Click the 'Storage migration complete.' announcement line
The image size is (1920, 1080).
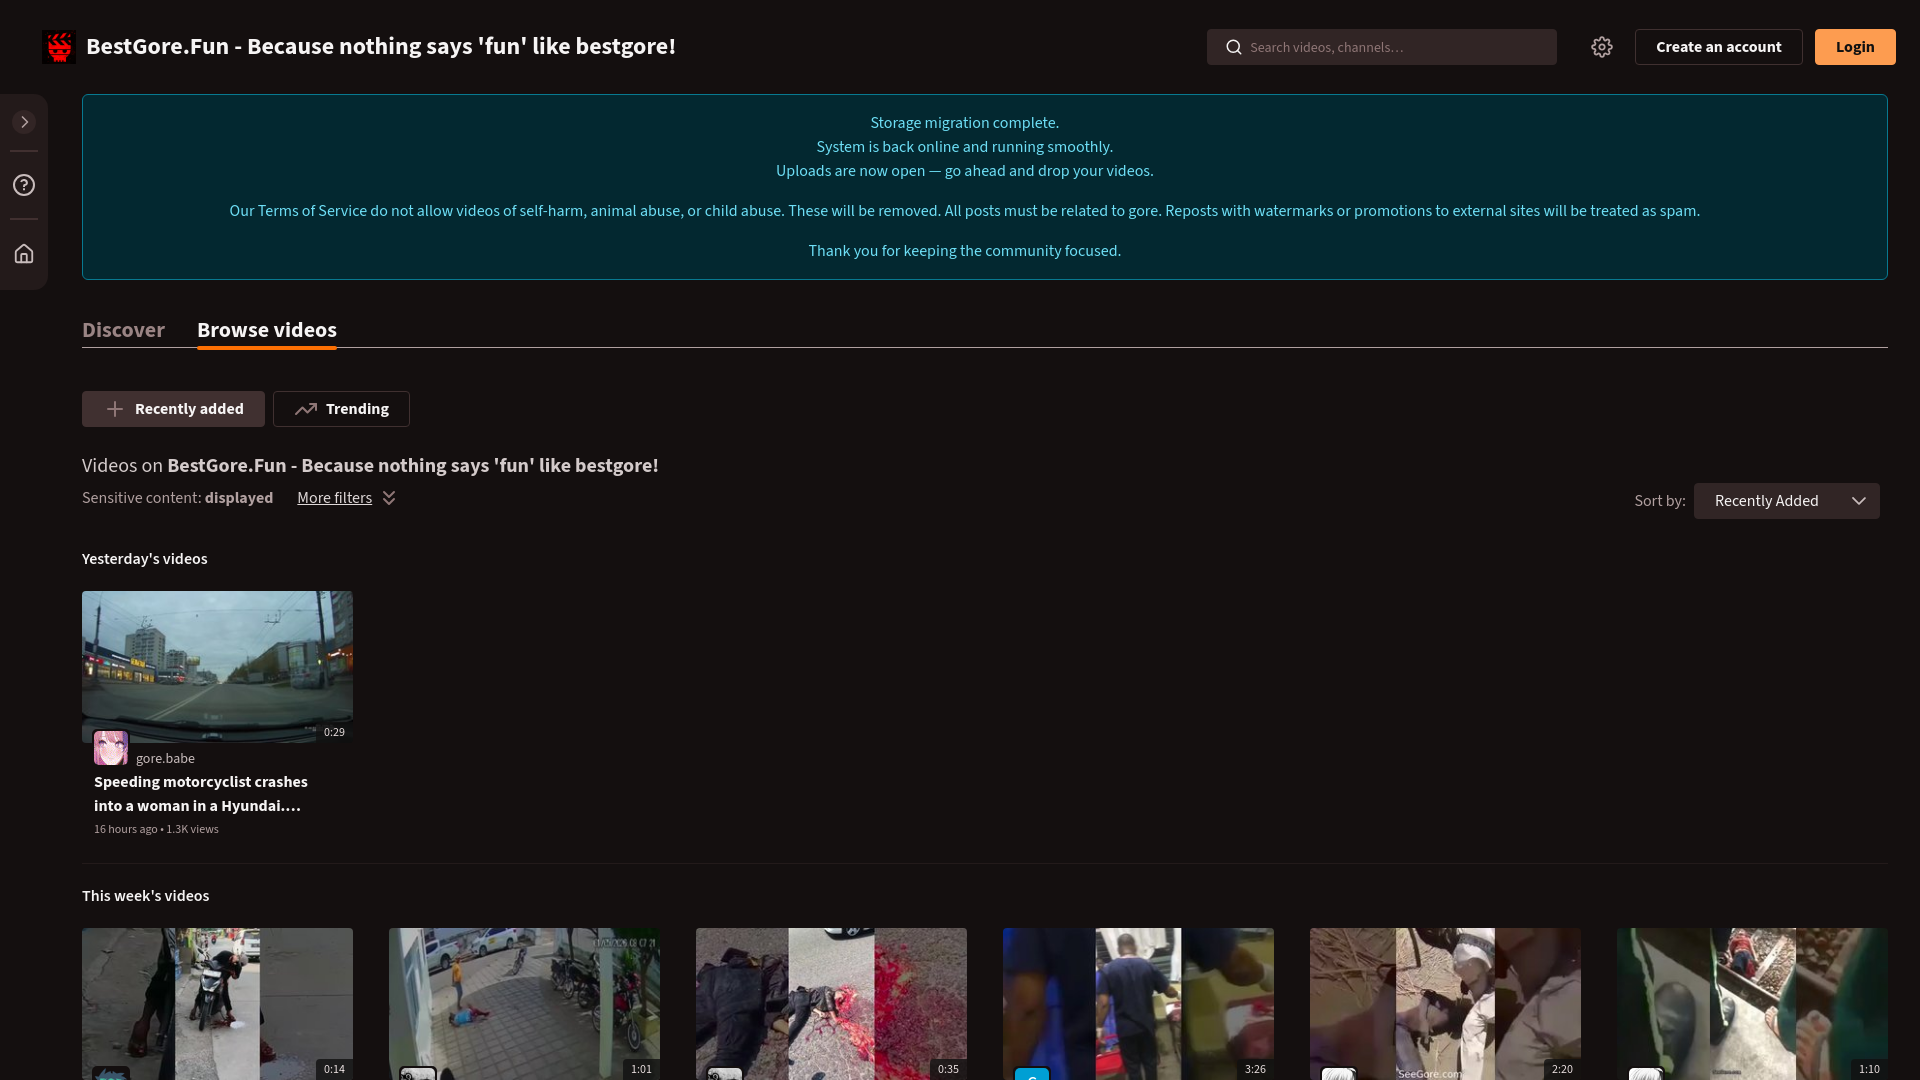pos(965,123)
